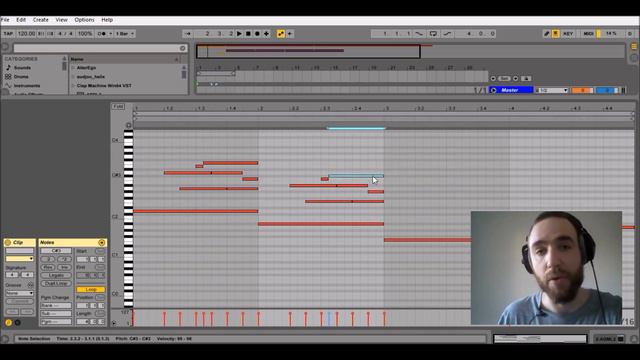Image resolution: width=640 pixels, height=360 pixels.
Task: Show the yellow Clip box toggle at bottom
Action: point(9,322)
